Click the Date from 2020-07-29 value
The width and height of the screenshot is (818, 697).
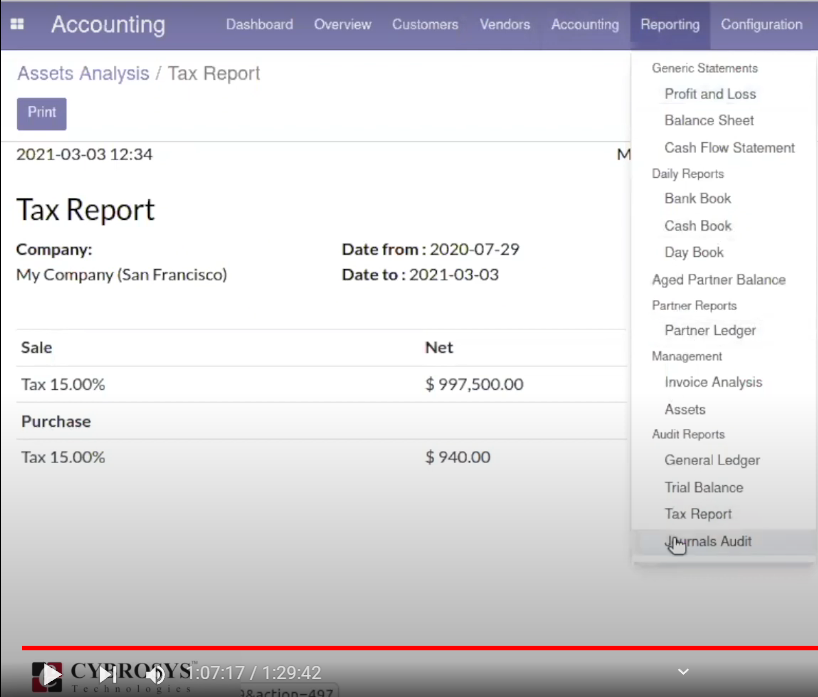pyautogui.click(x=475, y=249)
